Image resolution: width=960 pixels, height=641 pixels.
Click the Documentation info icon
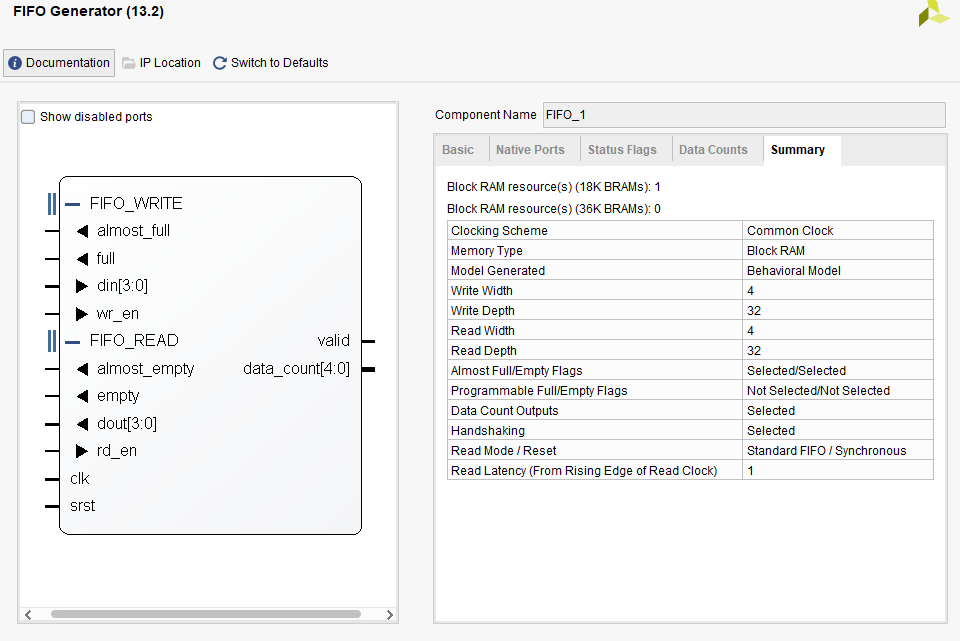[x=15, y=63]
